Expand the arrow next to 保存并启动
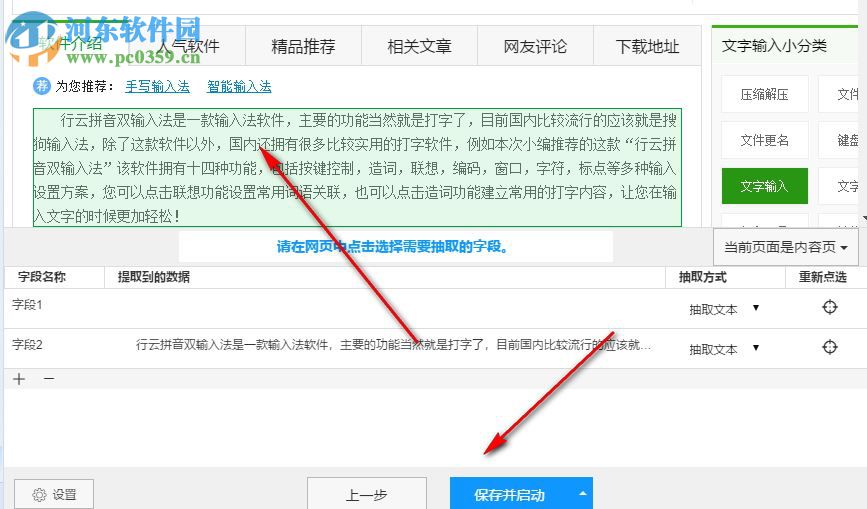 click(x=582, y=493)
